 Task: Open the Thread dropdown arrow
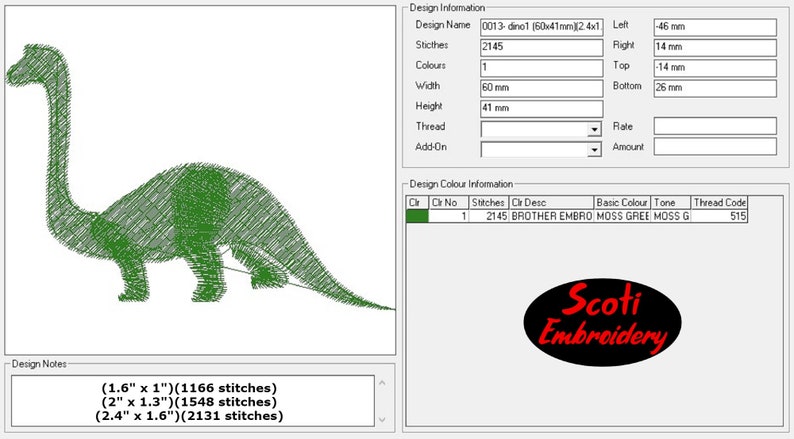594,130
